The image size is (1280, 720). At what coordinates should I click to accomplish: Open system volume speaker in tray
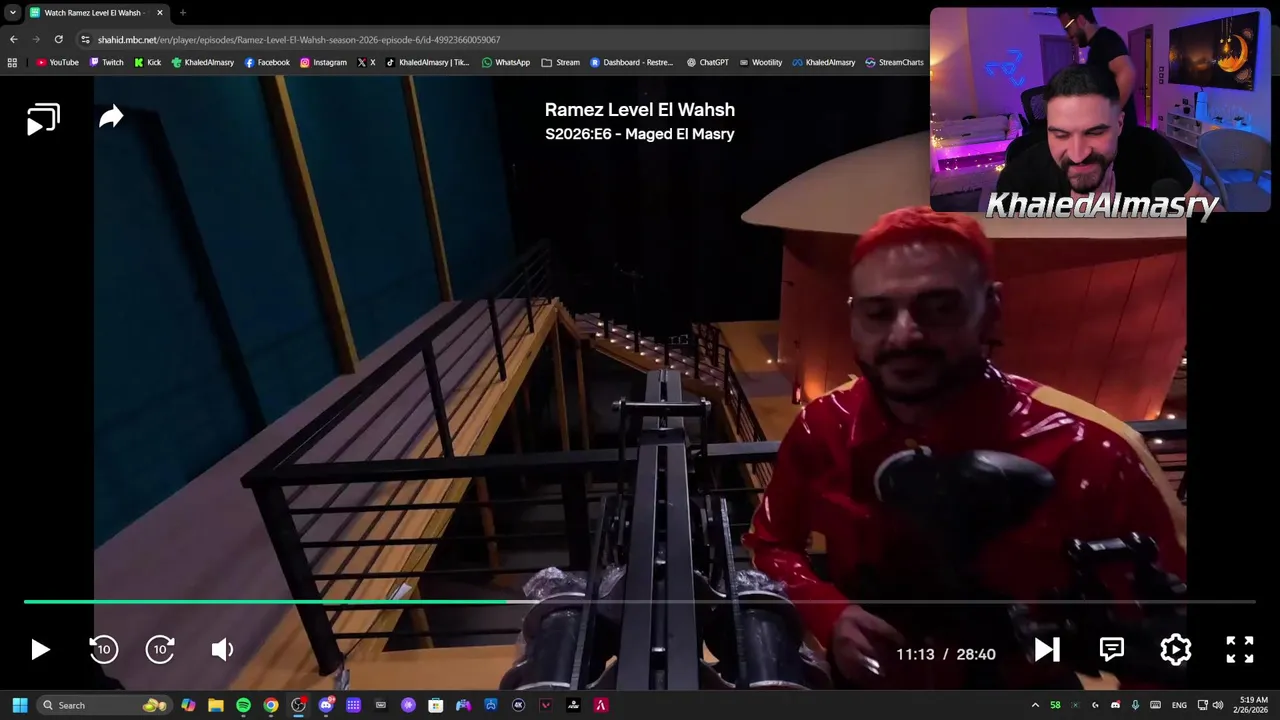coord(1218,705)
